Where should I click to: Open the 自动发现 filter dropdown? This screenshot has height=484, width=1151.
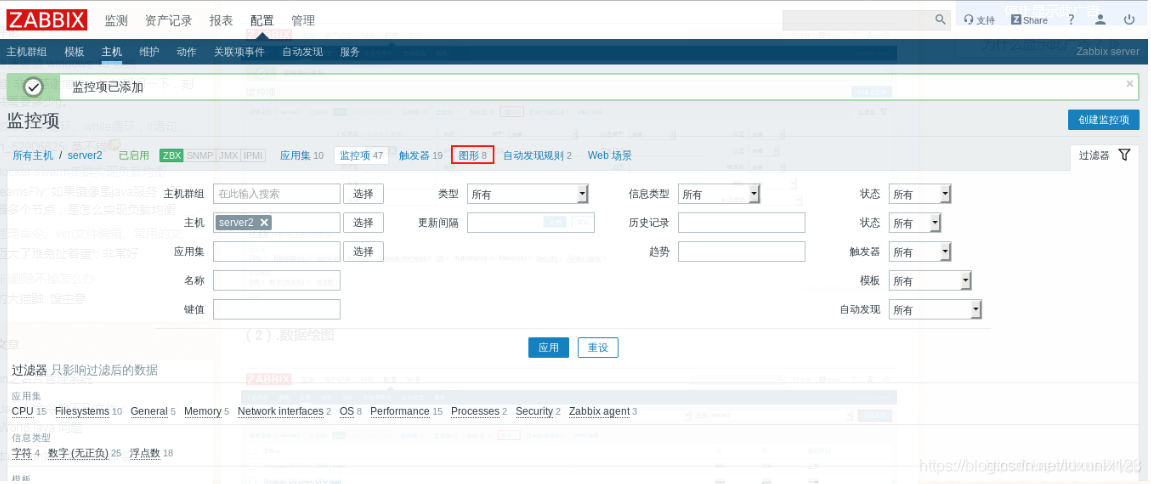[x=935, y=309]
